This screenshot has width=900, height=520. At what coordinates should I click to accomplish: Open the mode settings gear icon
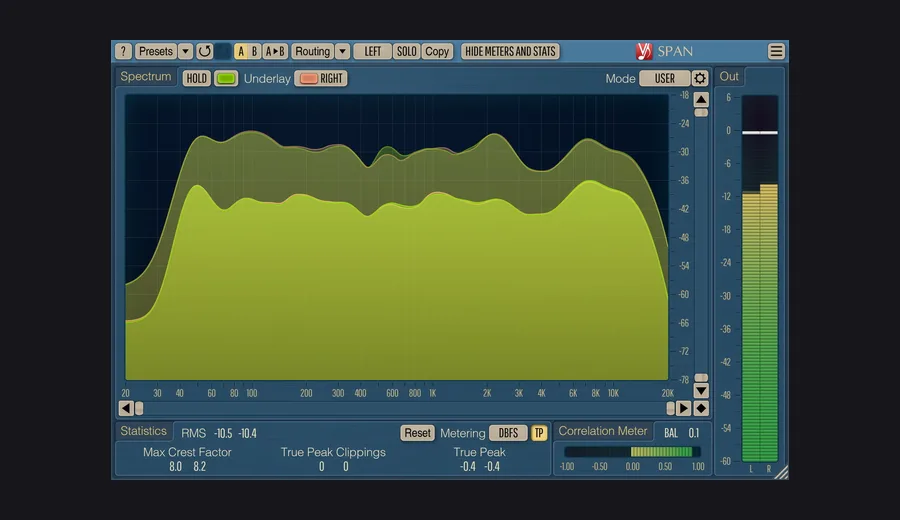[700, 78]
